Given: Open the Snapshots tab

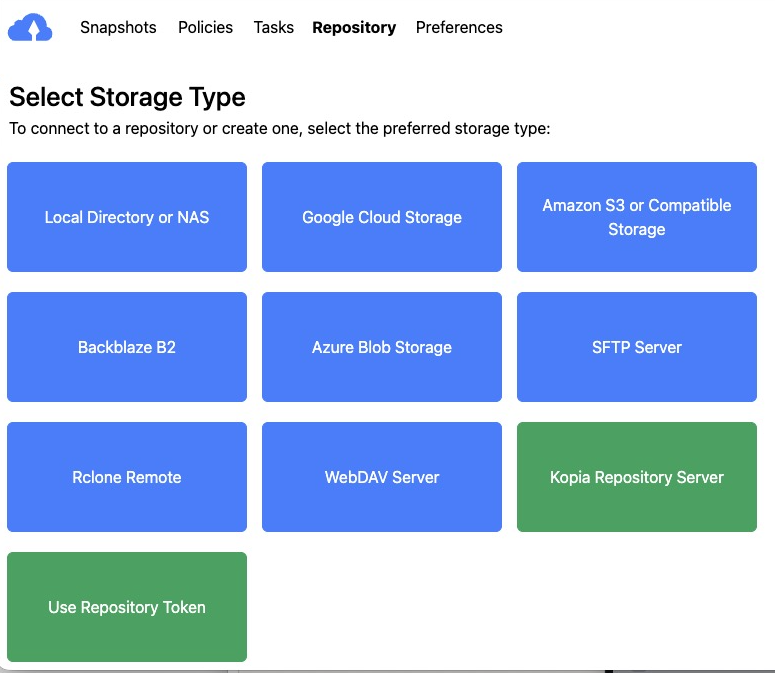Looking at the screenshot, I should [x=118, y=27].
